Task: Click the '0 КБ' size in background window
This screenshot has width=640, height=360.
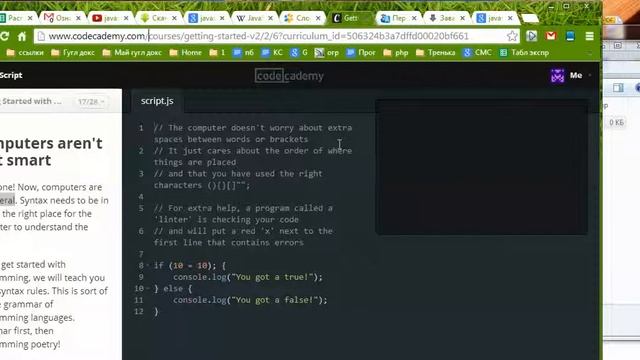Action: click(616, 122)
